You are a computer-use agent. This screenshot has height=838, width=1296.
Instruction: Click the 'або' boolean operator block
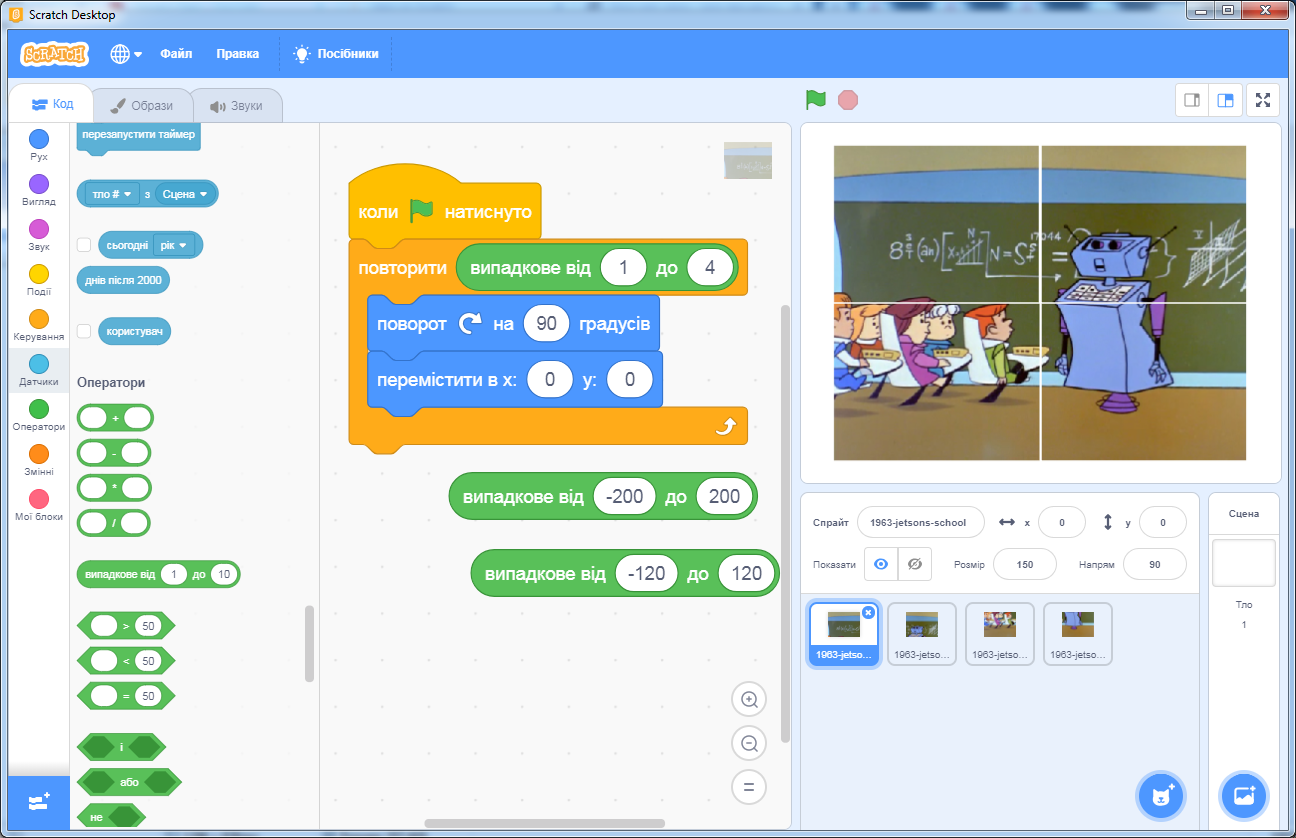[x=129, y=781]
